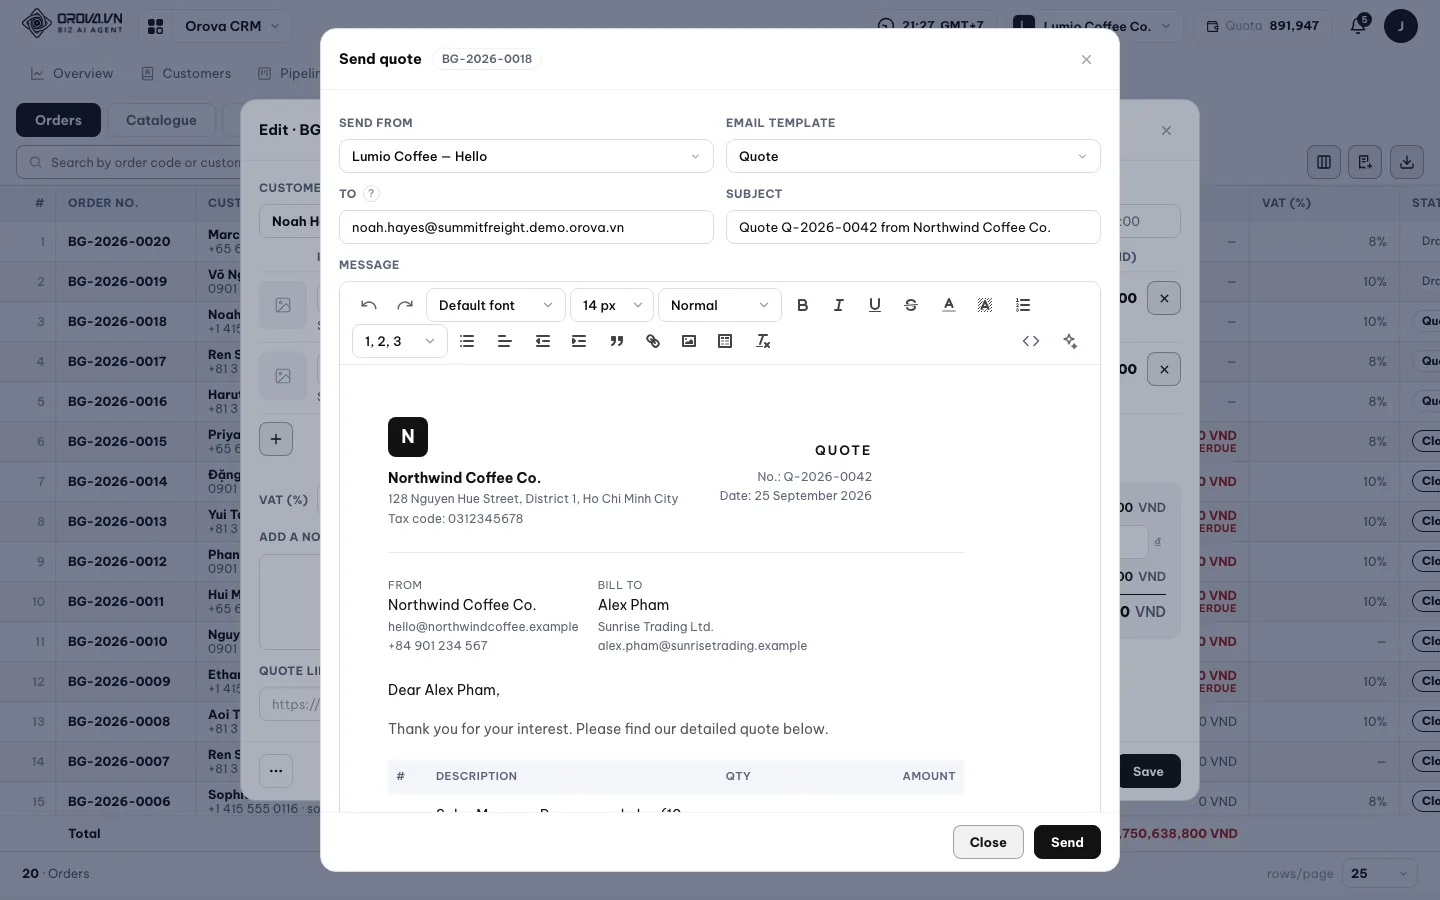Viewport: 1440px width, 900px height.
Task: Click Save in the Edit dialog behind
Action: pos(1148,771)
